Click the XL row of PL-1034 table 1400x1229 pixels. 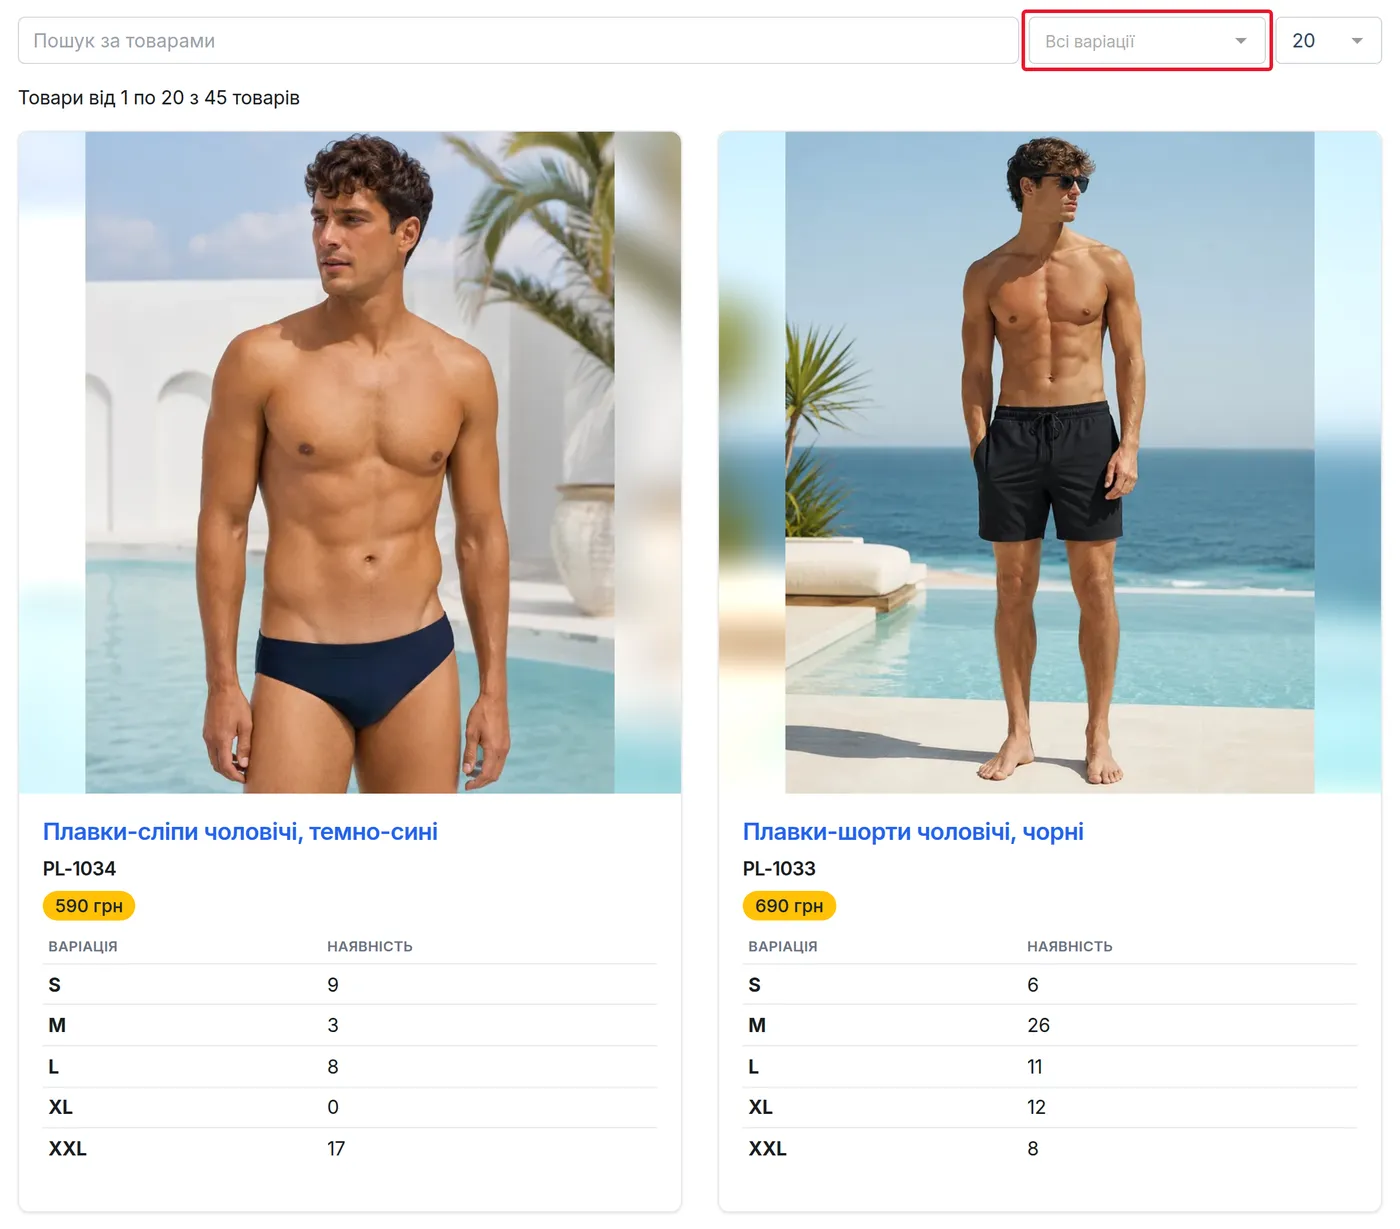coord(350,1108)
